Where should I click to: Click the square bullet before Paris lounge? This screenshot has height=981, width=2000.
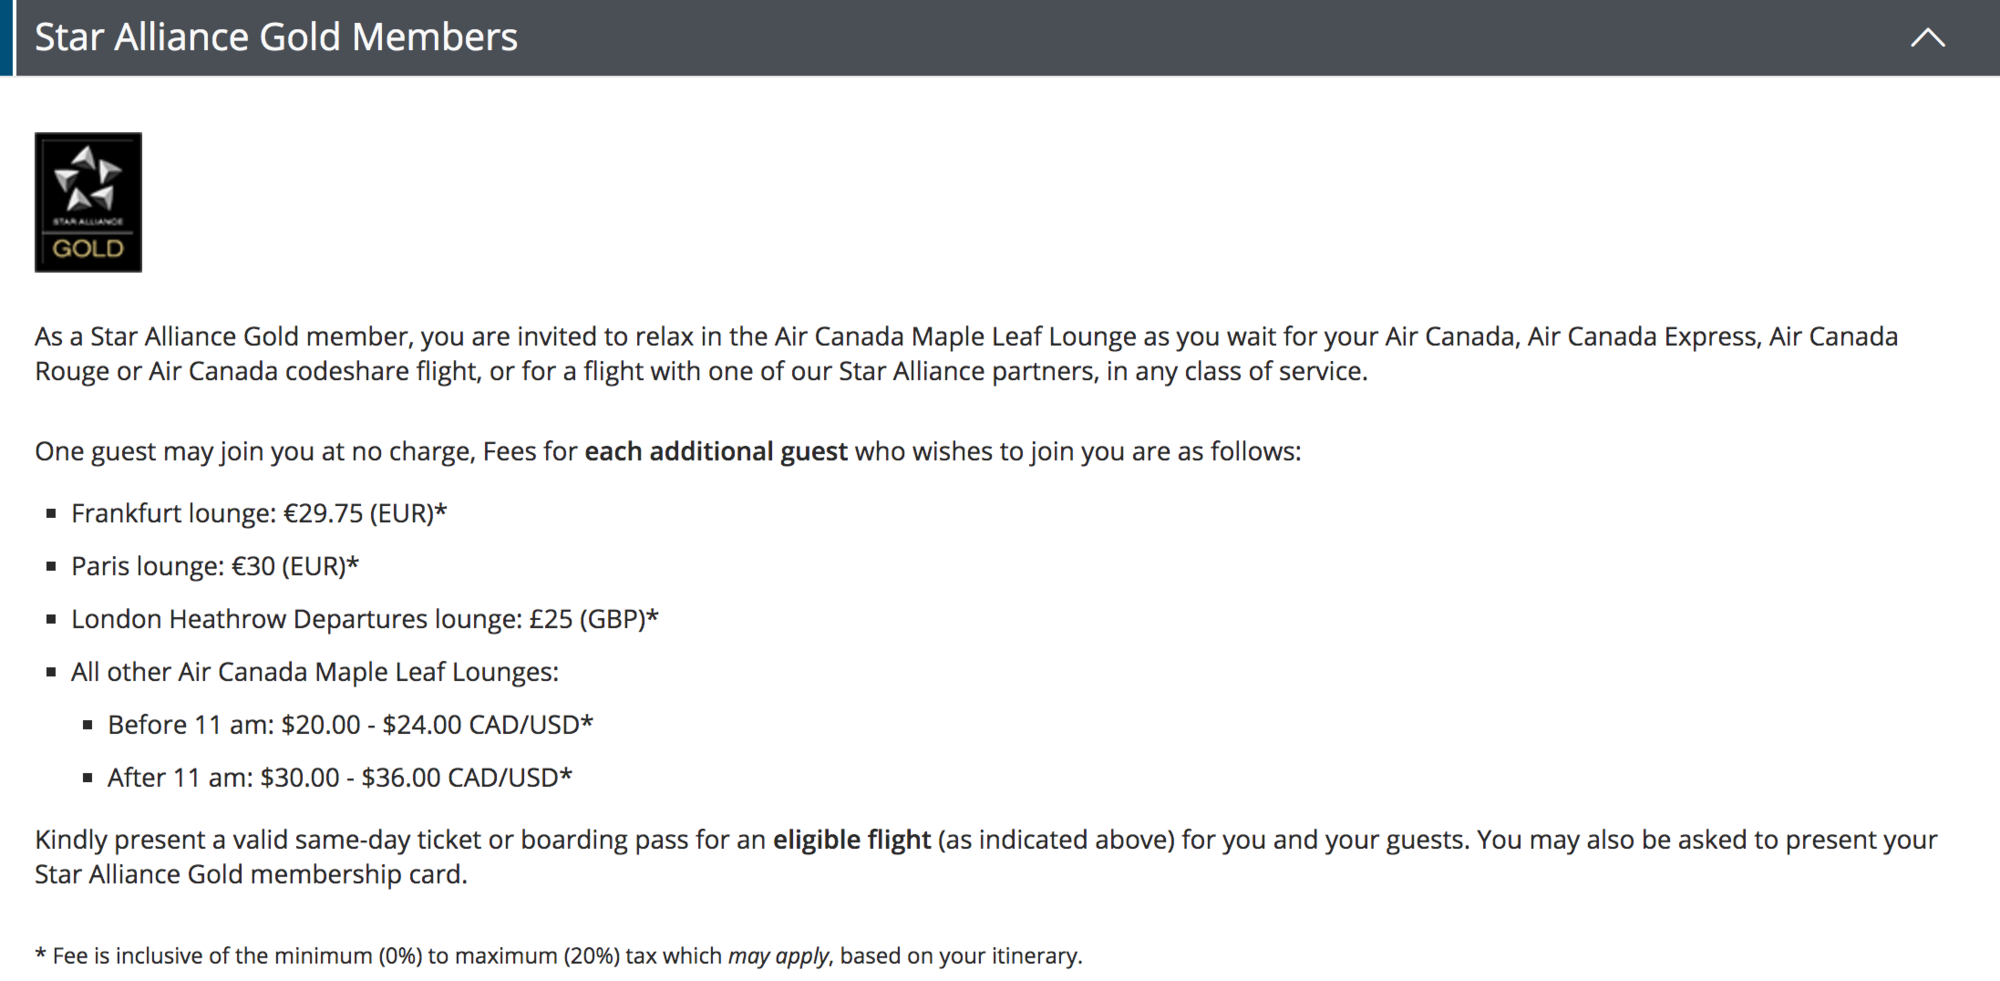[x=51, y=567]
